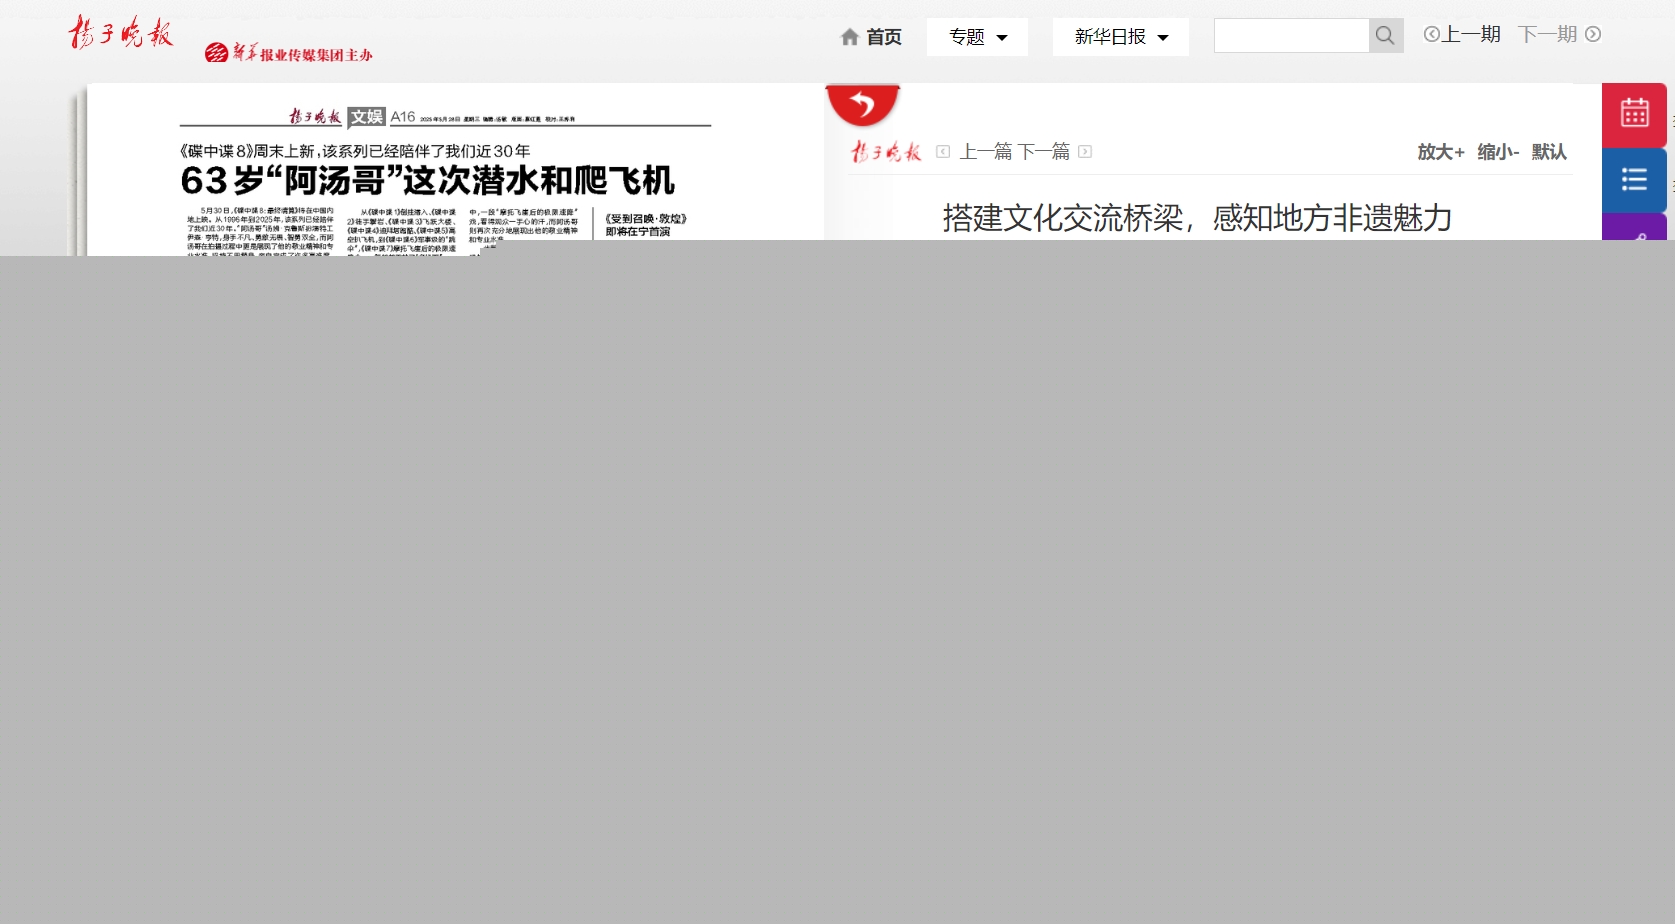Click the 新华报业传媒集团 logo
The image size is (1675, 924).
[289, 54]
